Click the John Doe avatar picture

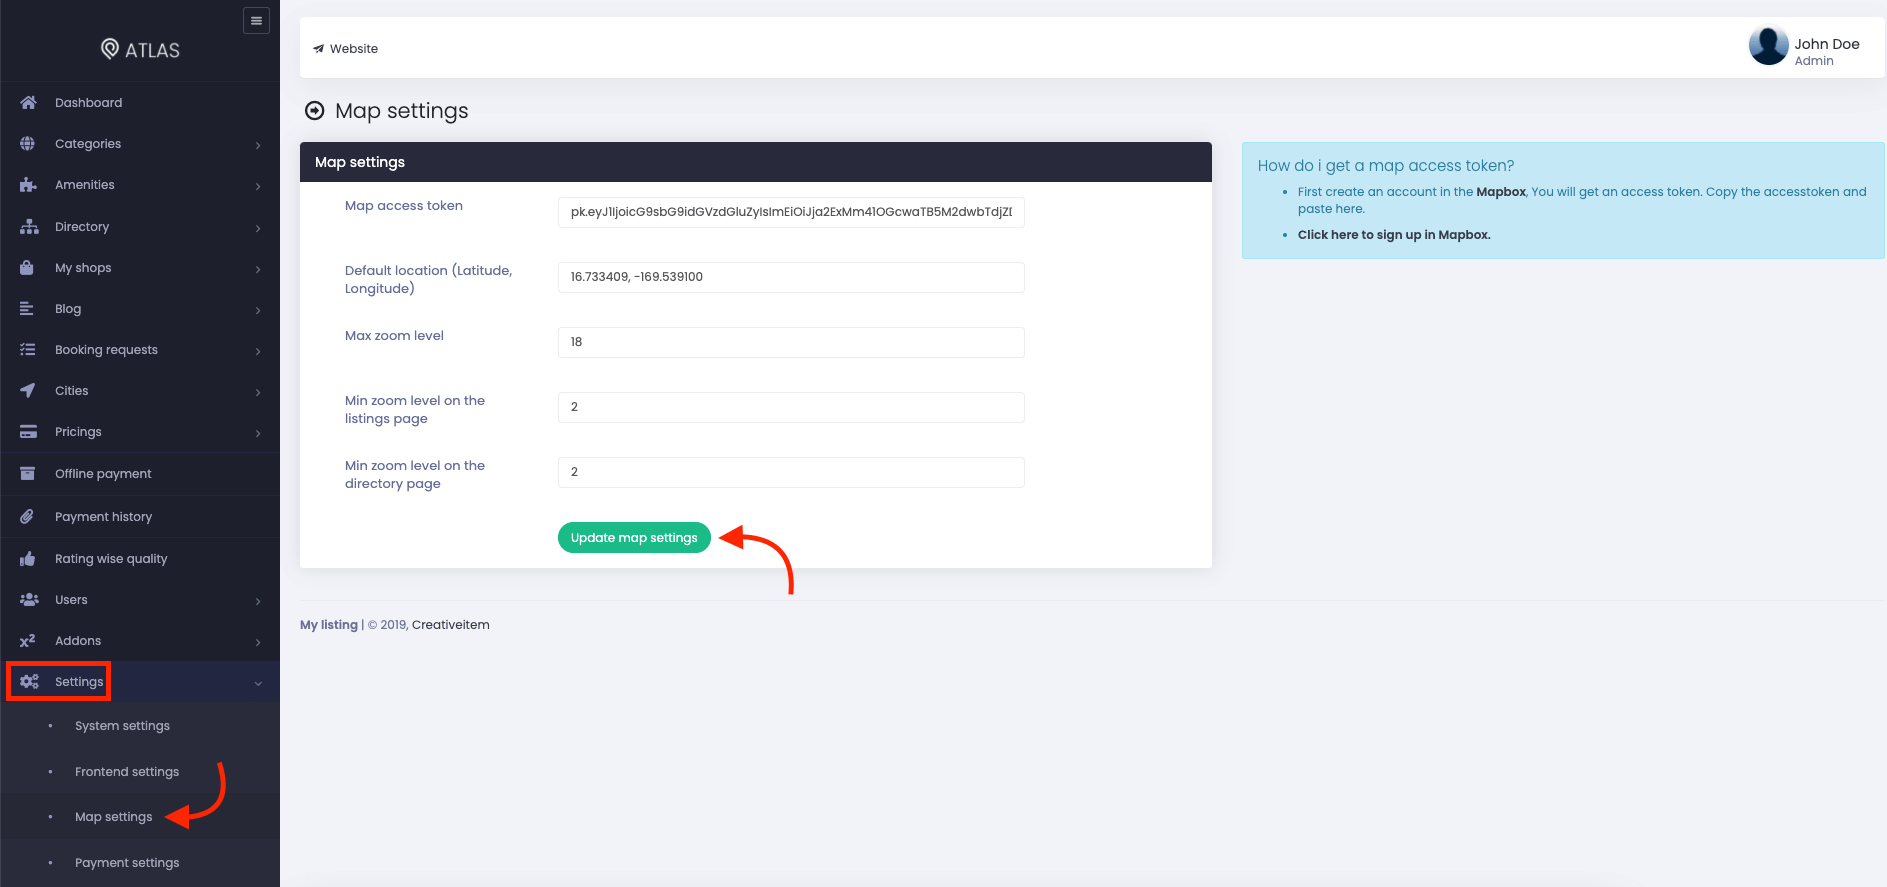(x=1768, y=46)
